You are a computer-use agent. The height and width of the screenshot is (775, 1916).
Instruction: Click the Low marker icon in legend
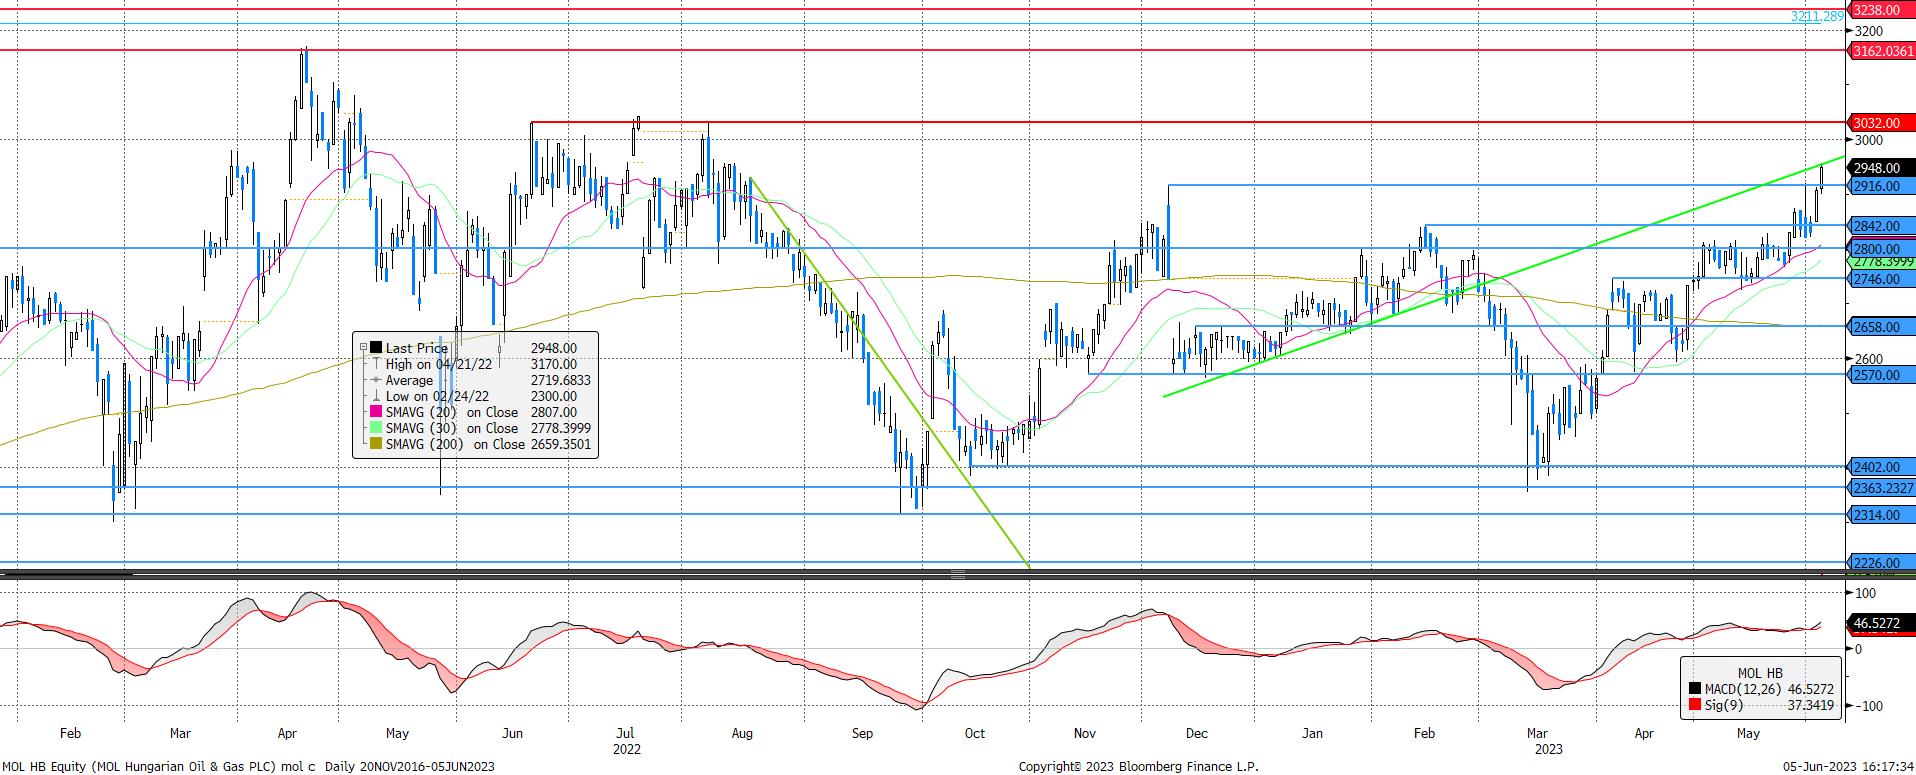point(376,396)
